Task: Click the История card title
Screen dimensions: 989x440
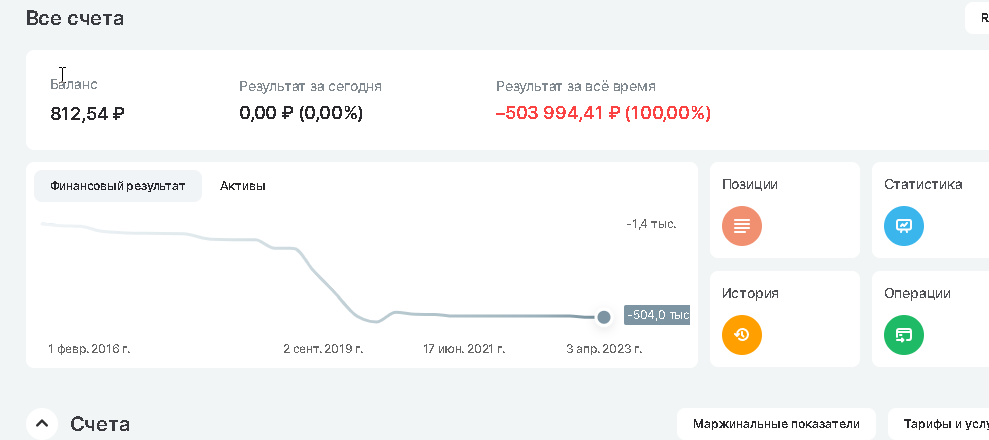Action: pyautogui.click(x=750, y=293)
